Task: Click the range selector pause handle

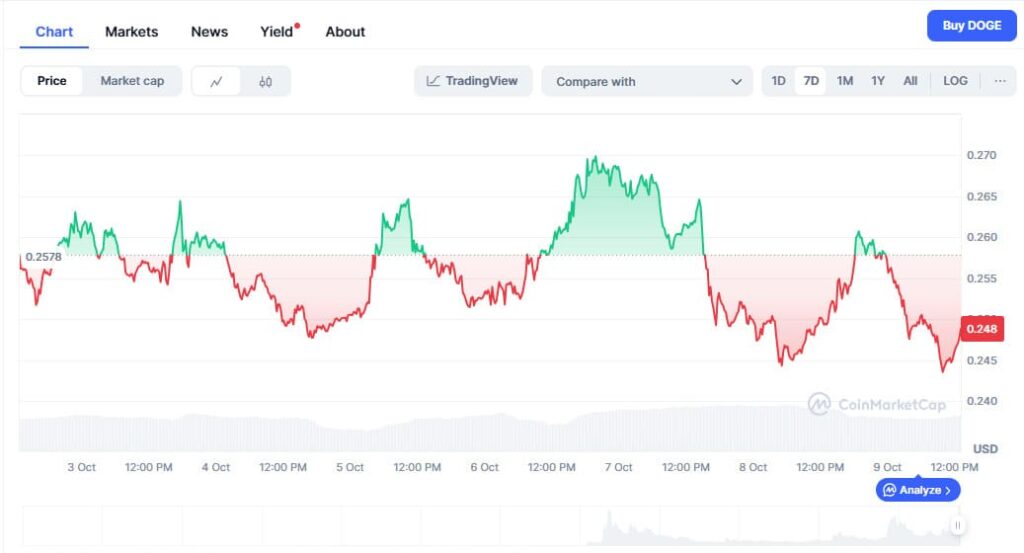Action: coord(957,525)
